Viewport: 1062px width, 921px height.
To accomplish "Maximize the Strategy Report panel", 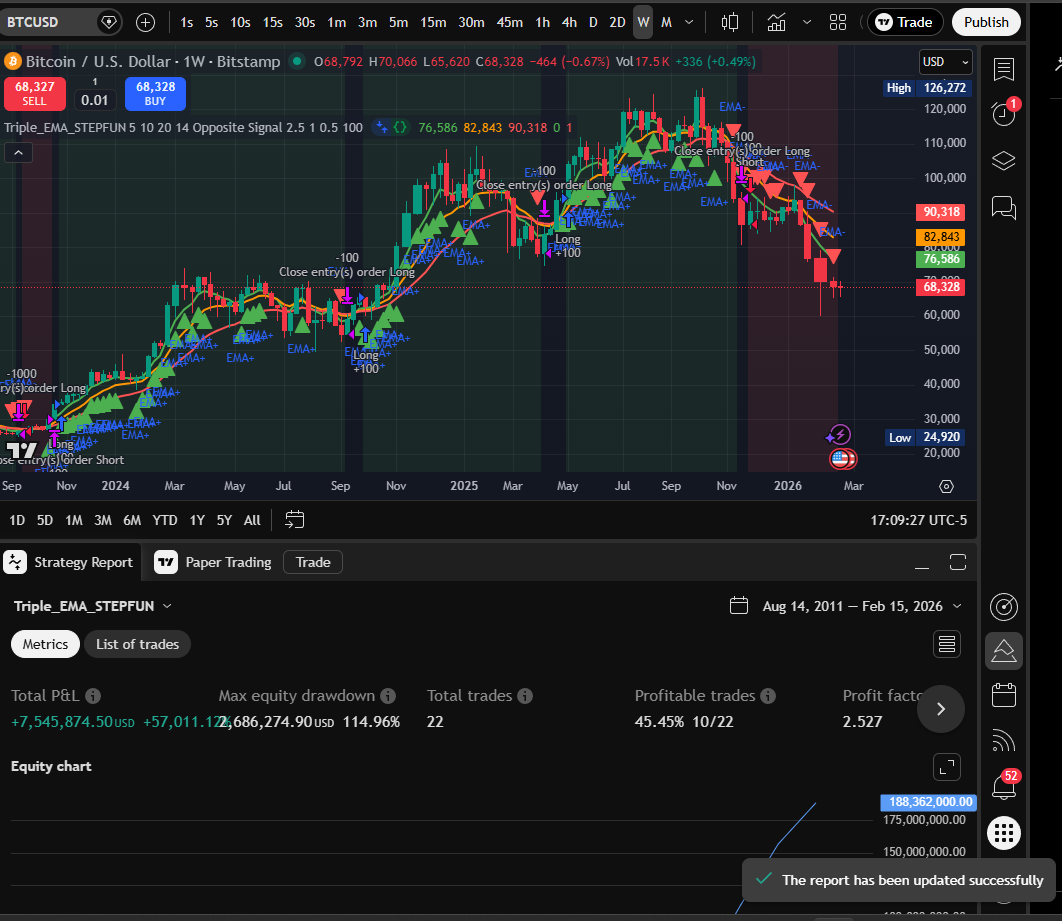I will coord(957,562).
